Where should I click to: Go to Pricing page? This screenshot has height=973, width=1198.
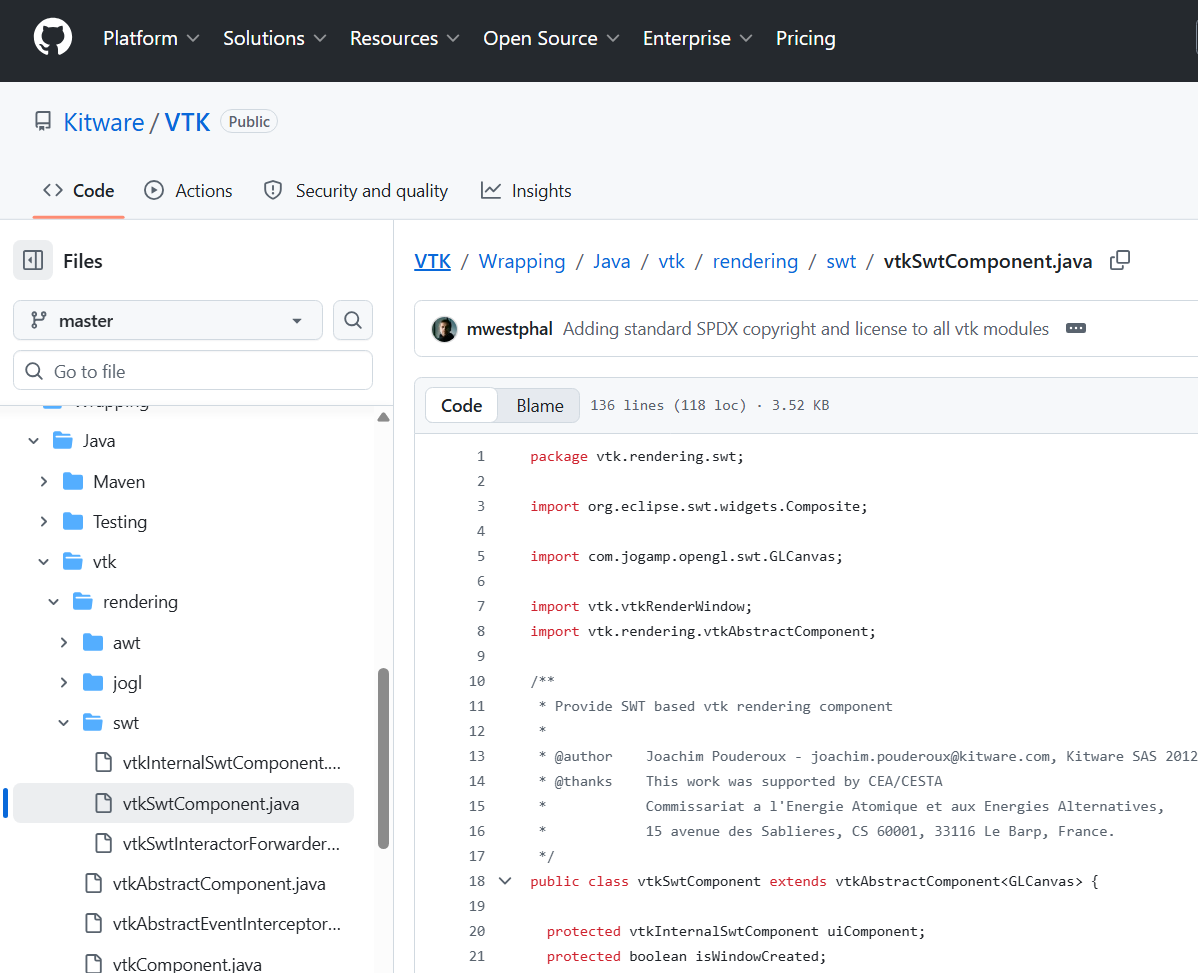pos(805,38)
